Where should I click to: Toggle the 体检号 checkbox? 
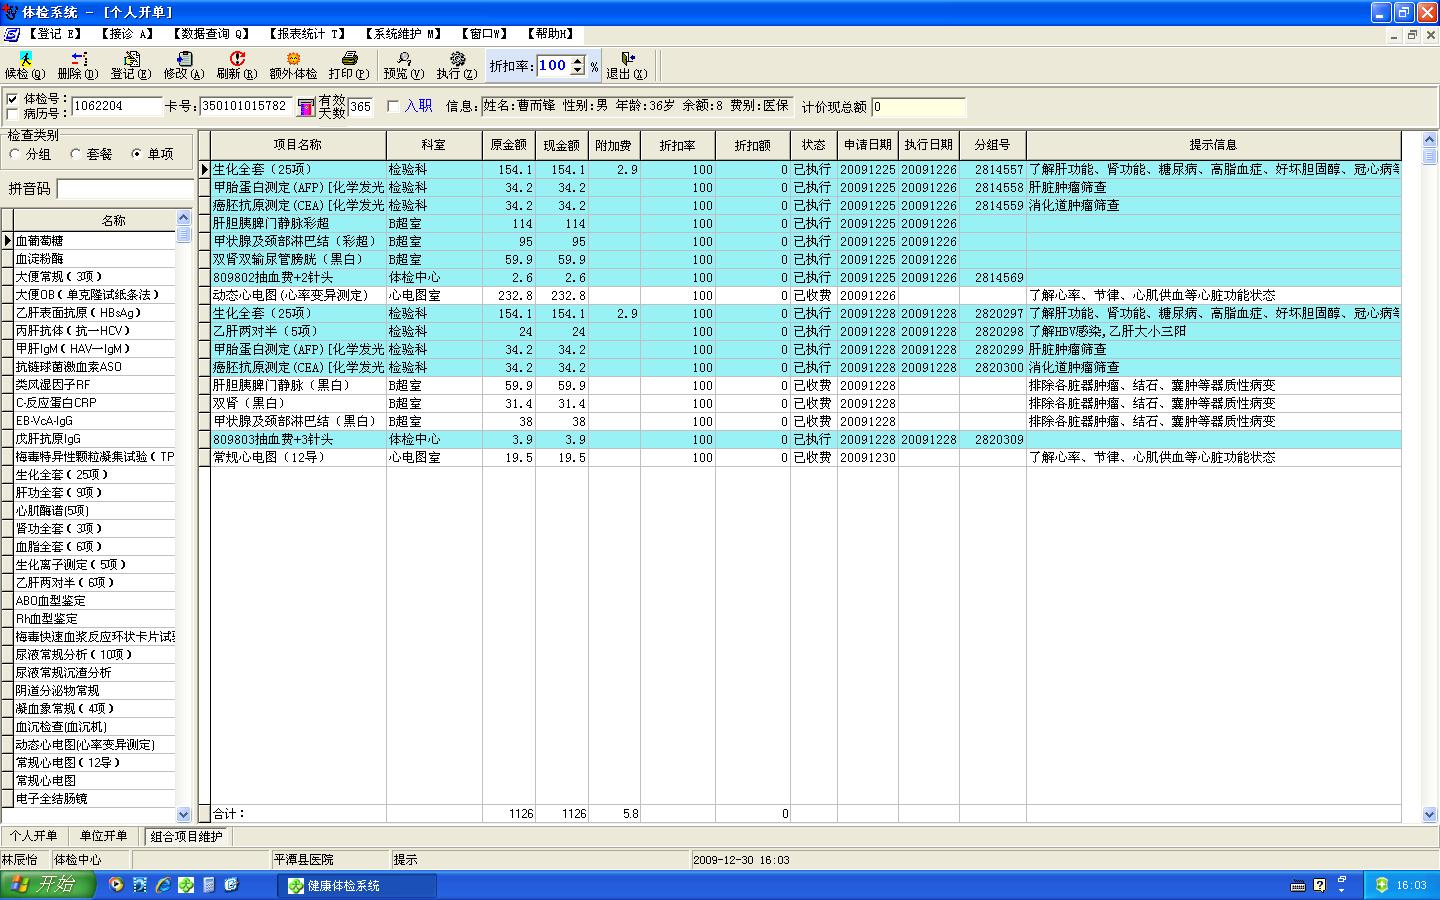click(13, 99)
